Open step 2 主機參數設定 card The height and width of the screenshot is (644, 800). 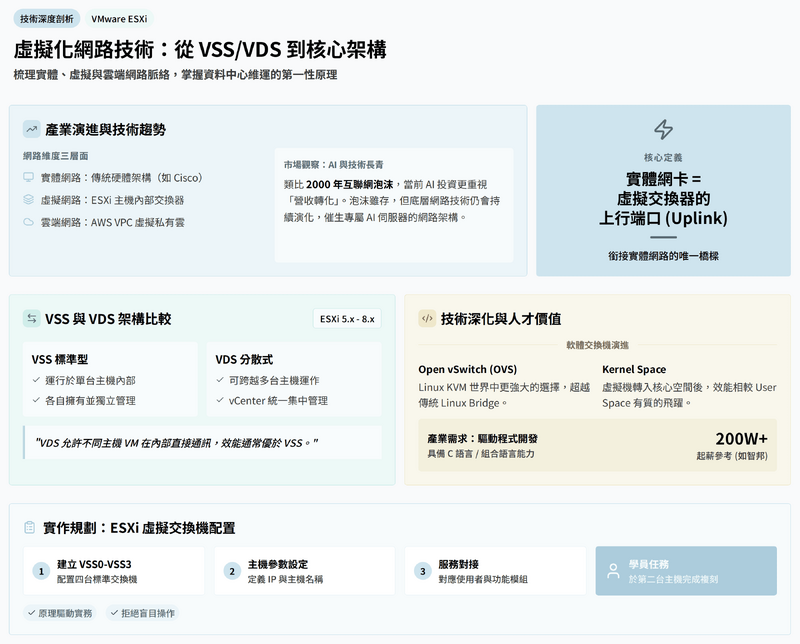point(305,571)
